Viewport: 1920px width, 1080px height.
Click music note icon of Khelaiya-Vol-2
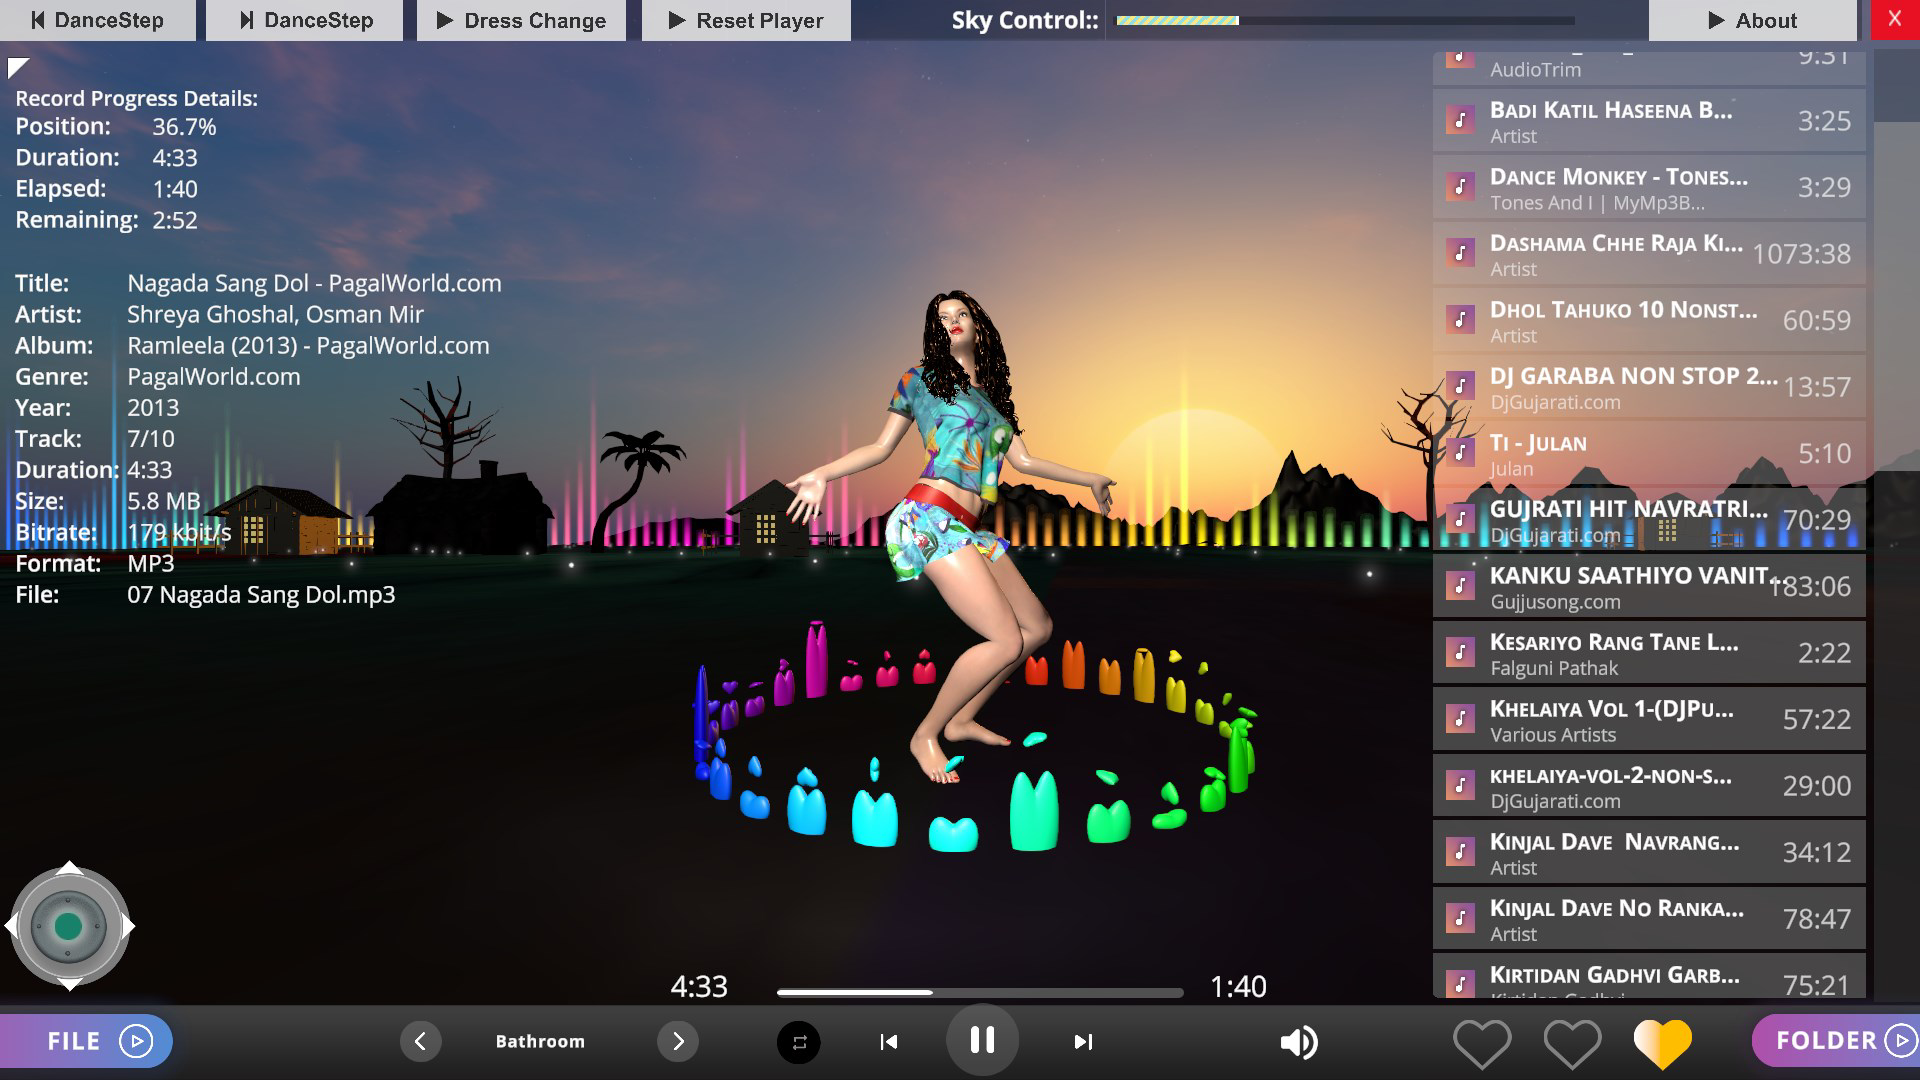(1460, 786)
